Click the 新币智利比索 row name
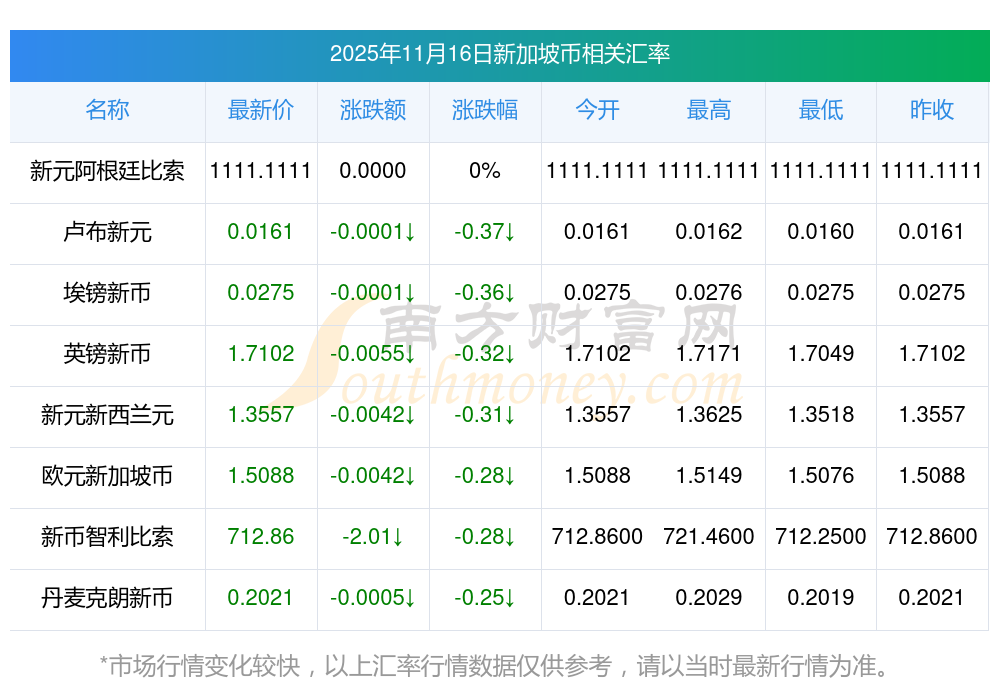 (107, 537)
